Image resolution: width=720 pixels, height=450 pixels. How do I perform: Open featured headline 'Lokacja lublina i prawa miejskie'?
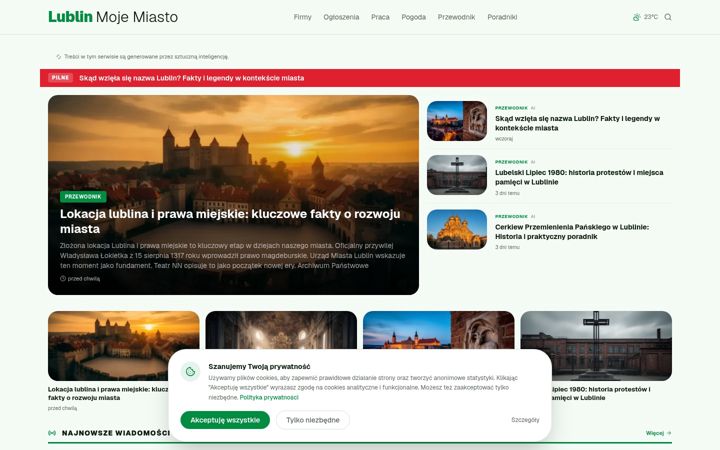(230, 221)
